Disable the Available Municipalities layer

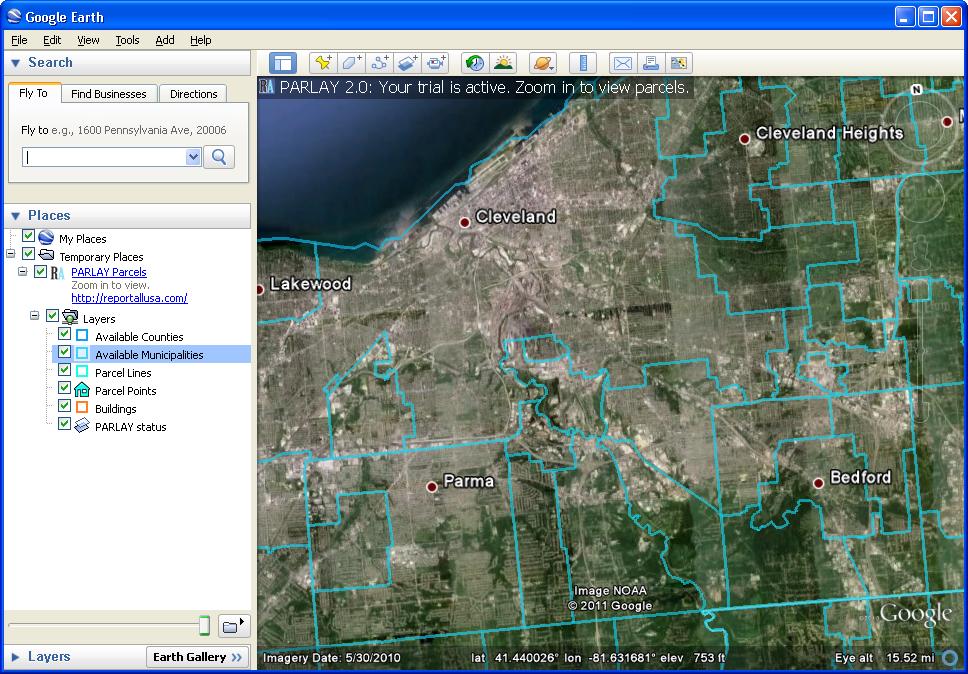tap(64, 352)
